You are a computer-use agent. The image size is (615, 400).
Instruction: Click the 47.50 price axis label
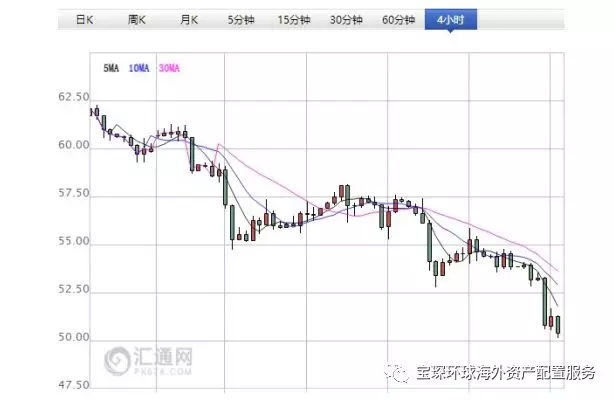[74, 386]
